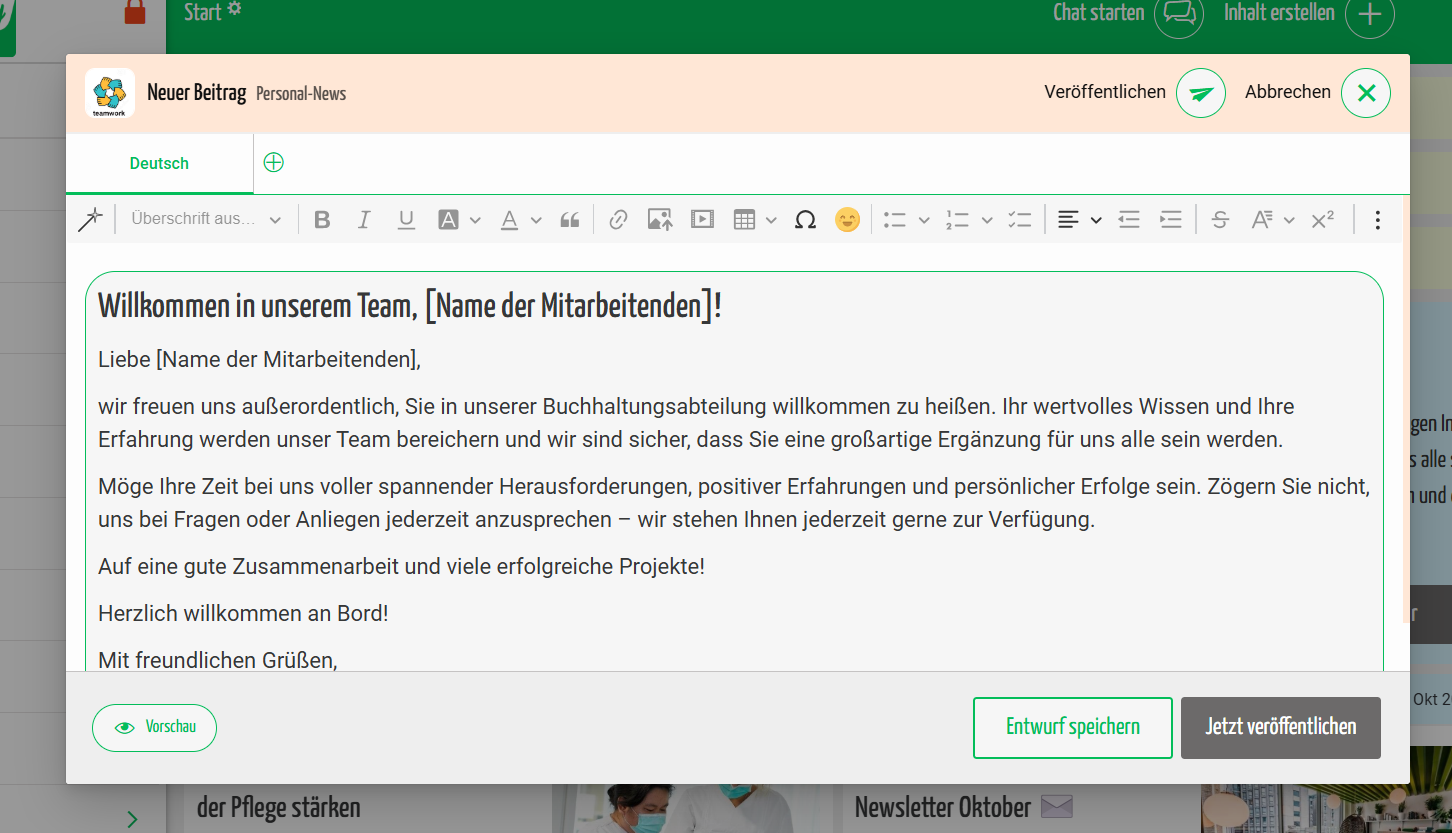The height and width of the screenshot is (833, 1452).
Task: Click the Entwurf speichern button
Action: pyautogui.click(x=1072, y=727)
